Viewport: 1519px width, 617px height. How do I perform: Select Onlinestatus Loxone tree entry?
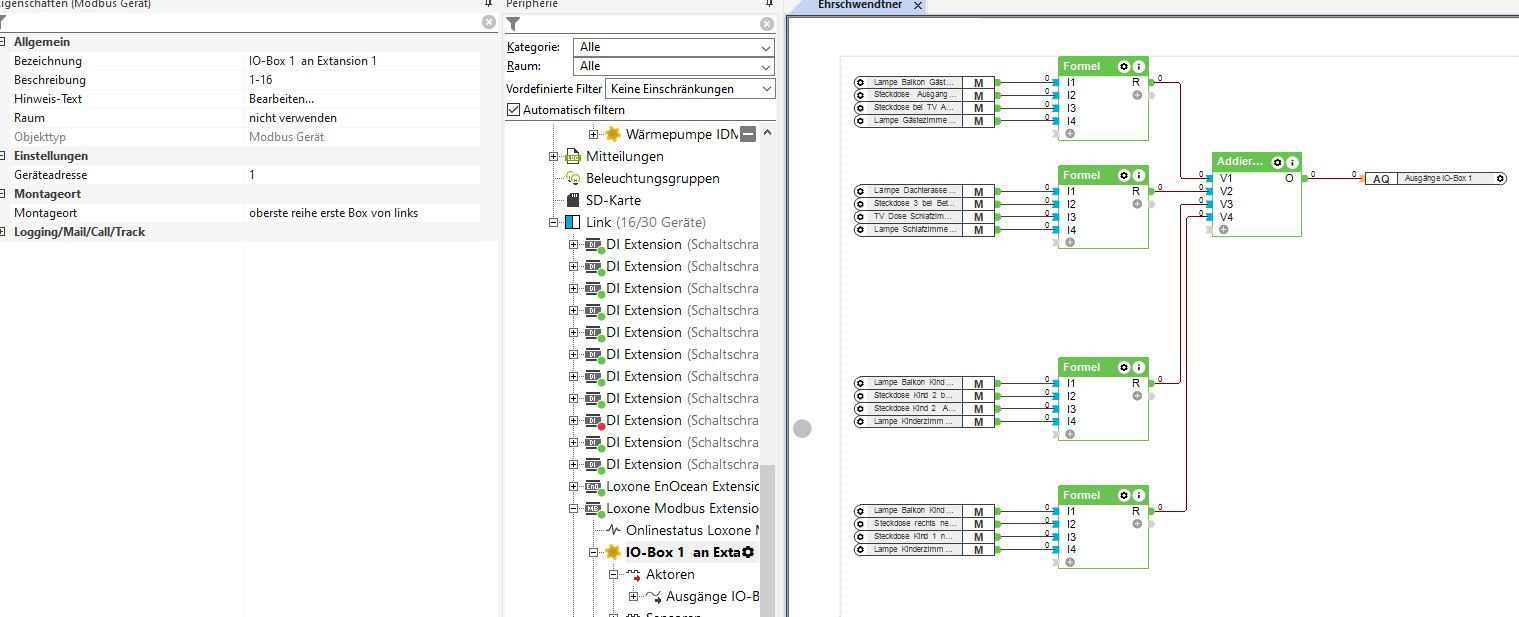[x=693, y=530]
